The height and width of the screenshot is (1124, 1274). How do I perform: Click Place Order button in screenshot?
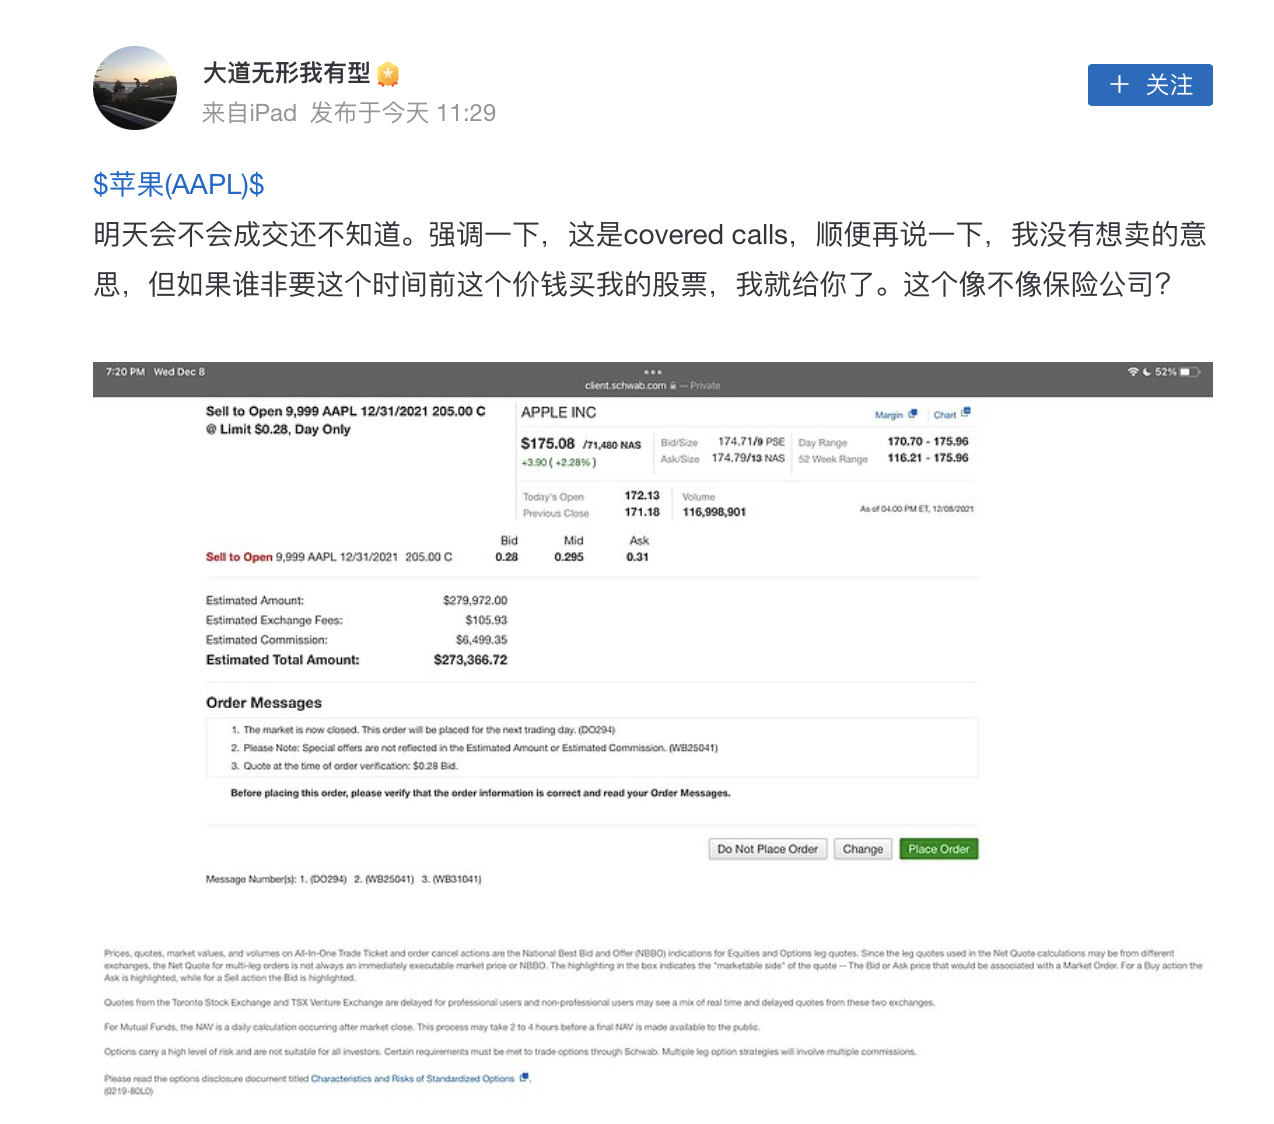(x=939, y=849)
